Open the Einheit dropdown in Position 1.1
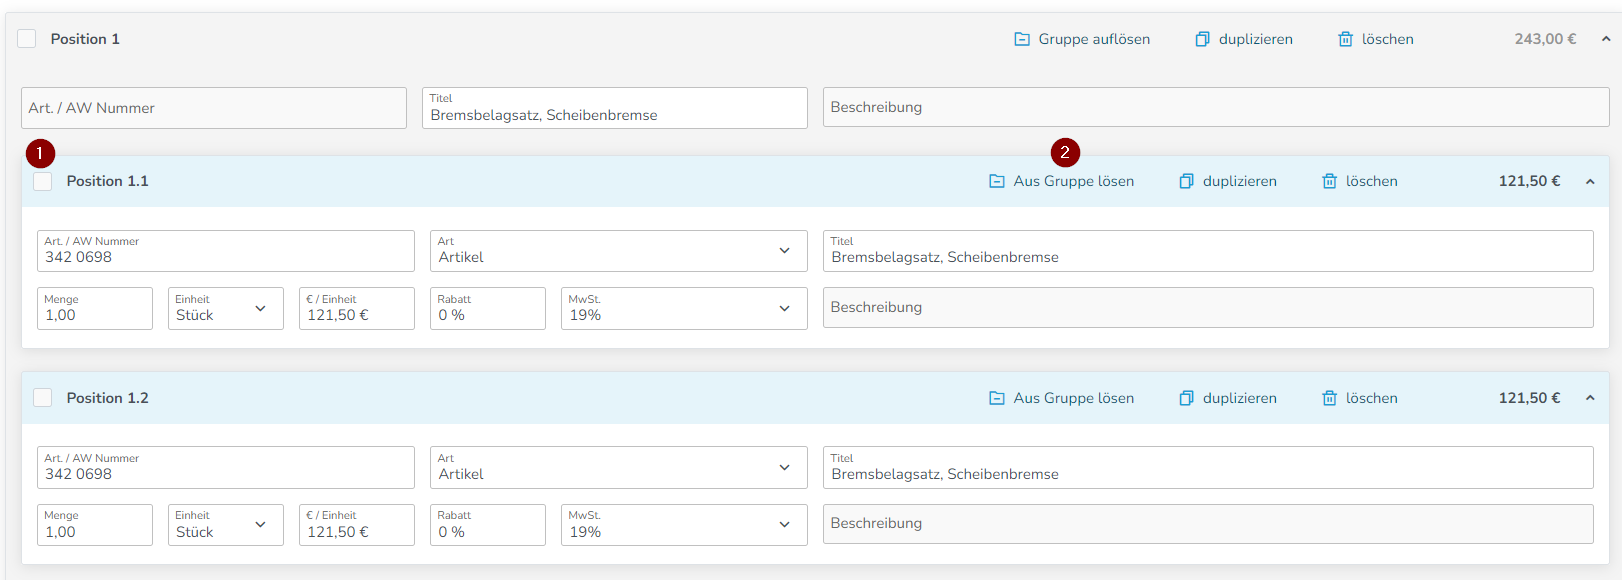This screenshot has width=1622, height=580. pyautogui.click(x=226, y=308)
